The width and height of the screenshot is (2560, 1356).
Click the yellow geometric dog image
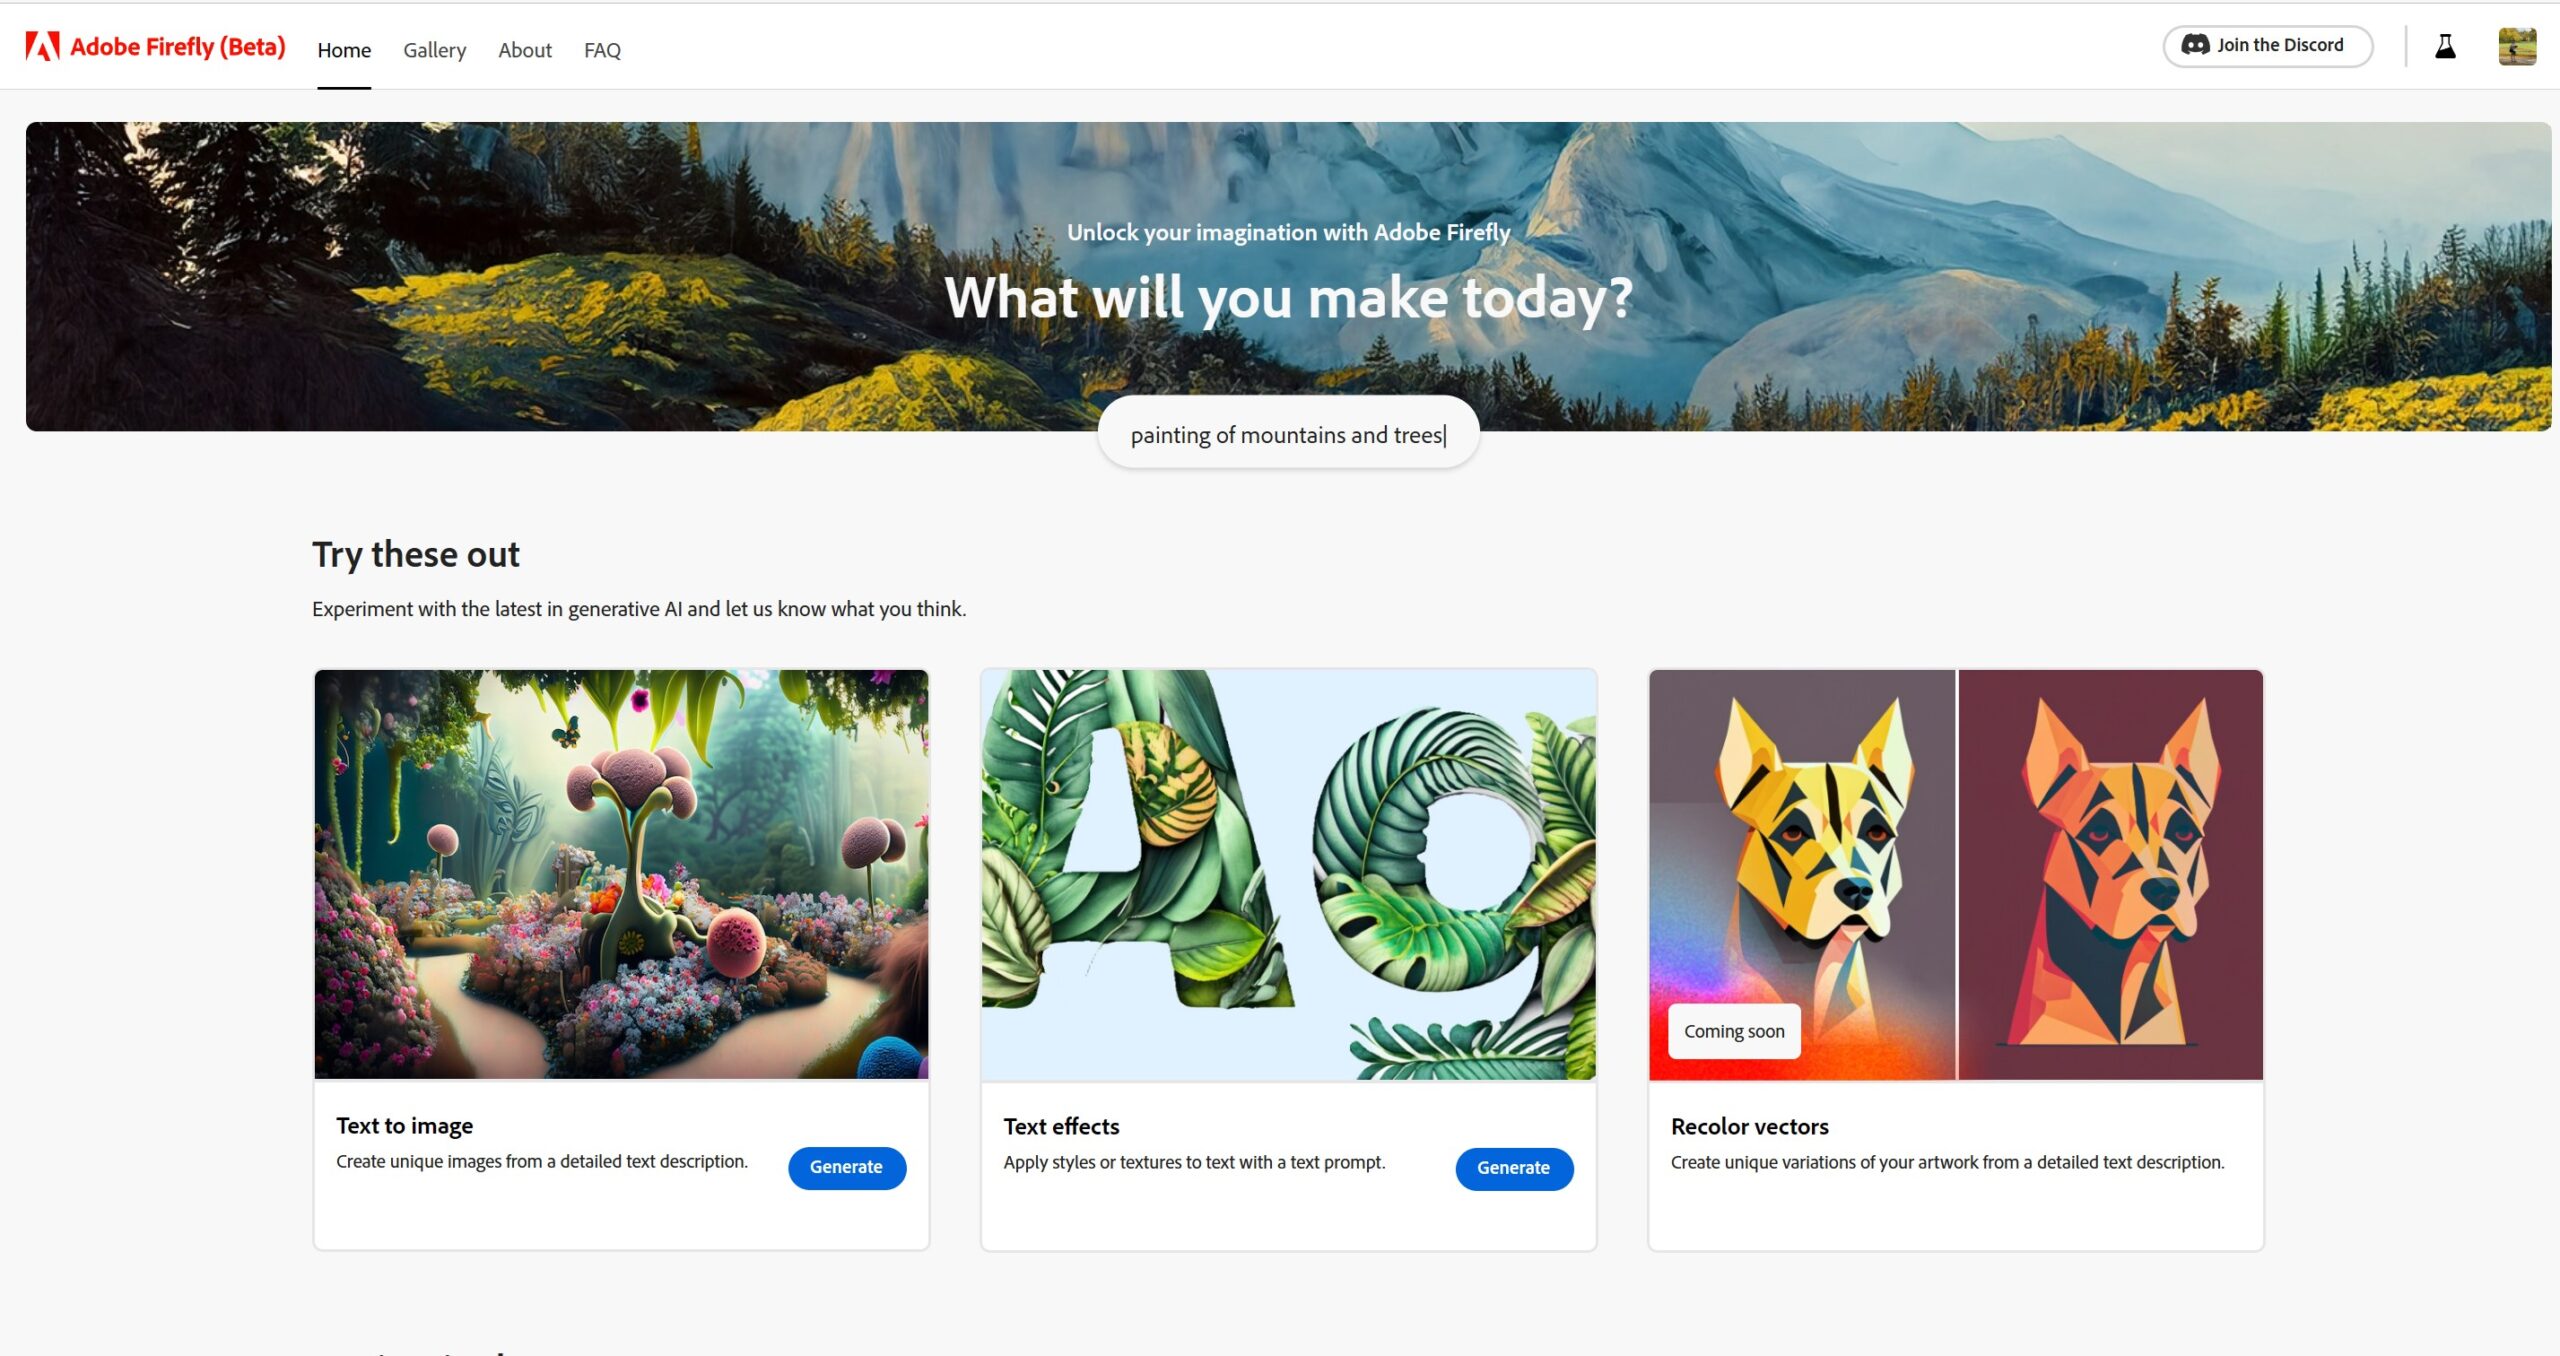(x=1802, y=875)
